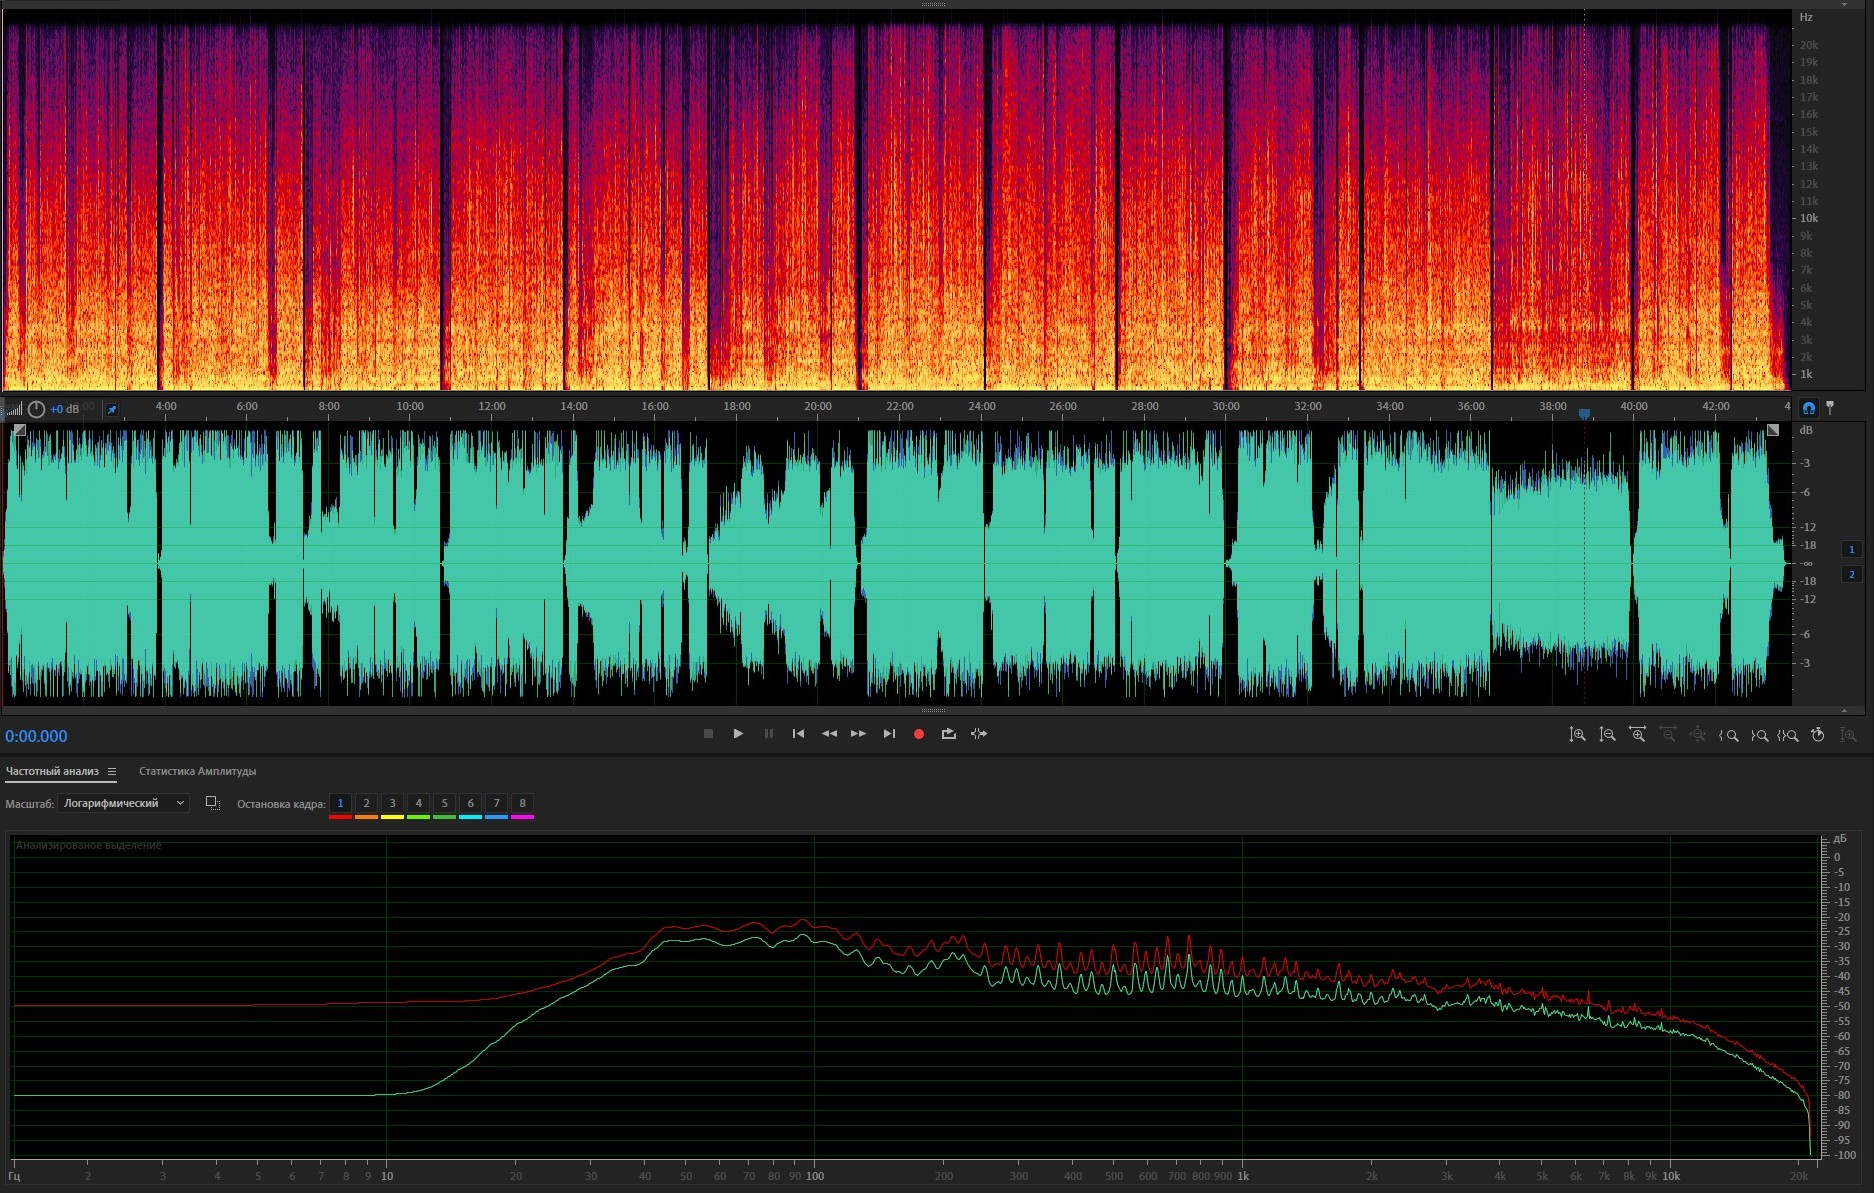Start playback with the Play button
The image size is (1874, 1193).
click(x=738, y=734)
